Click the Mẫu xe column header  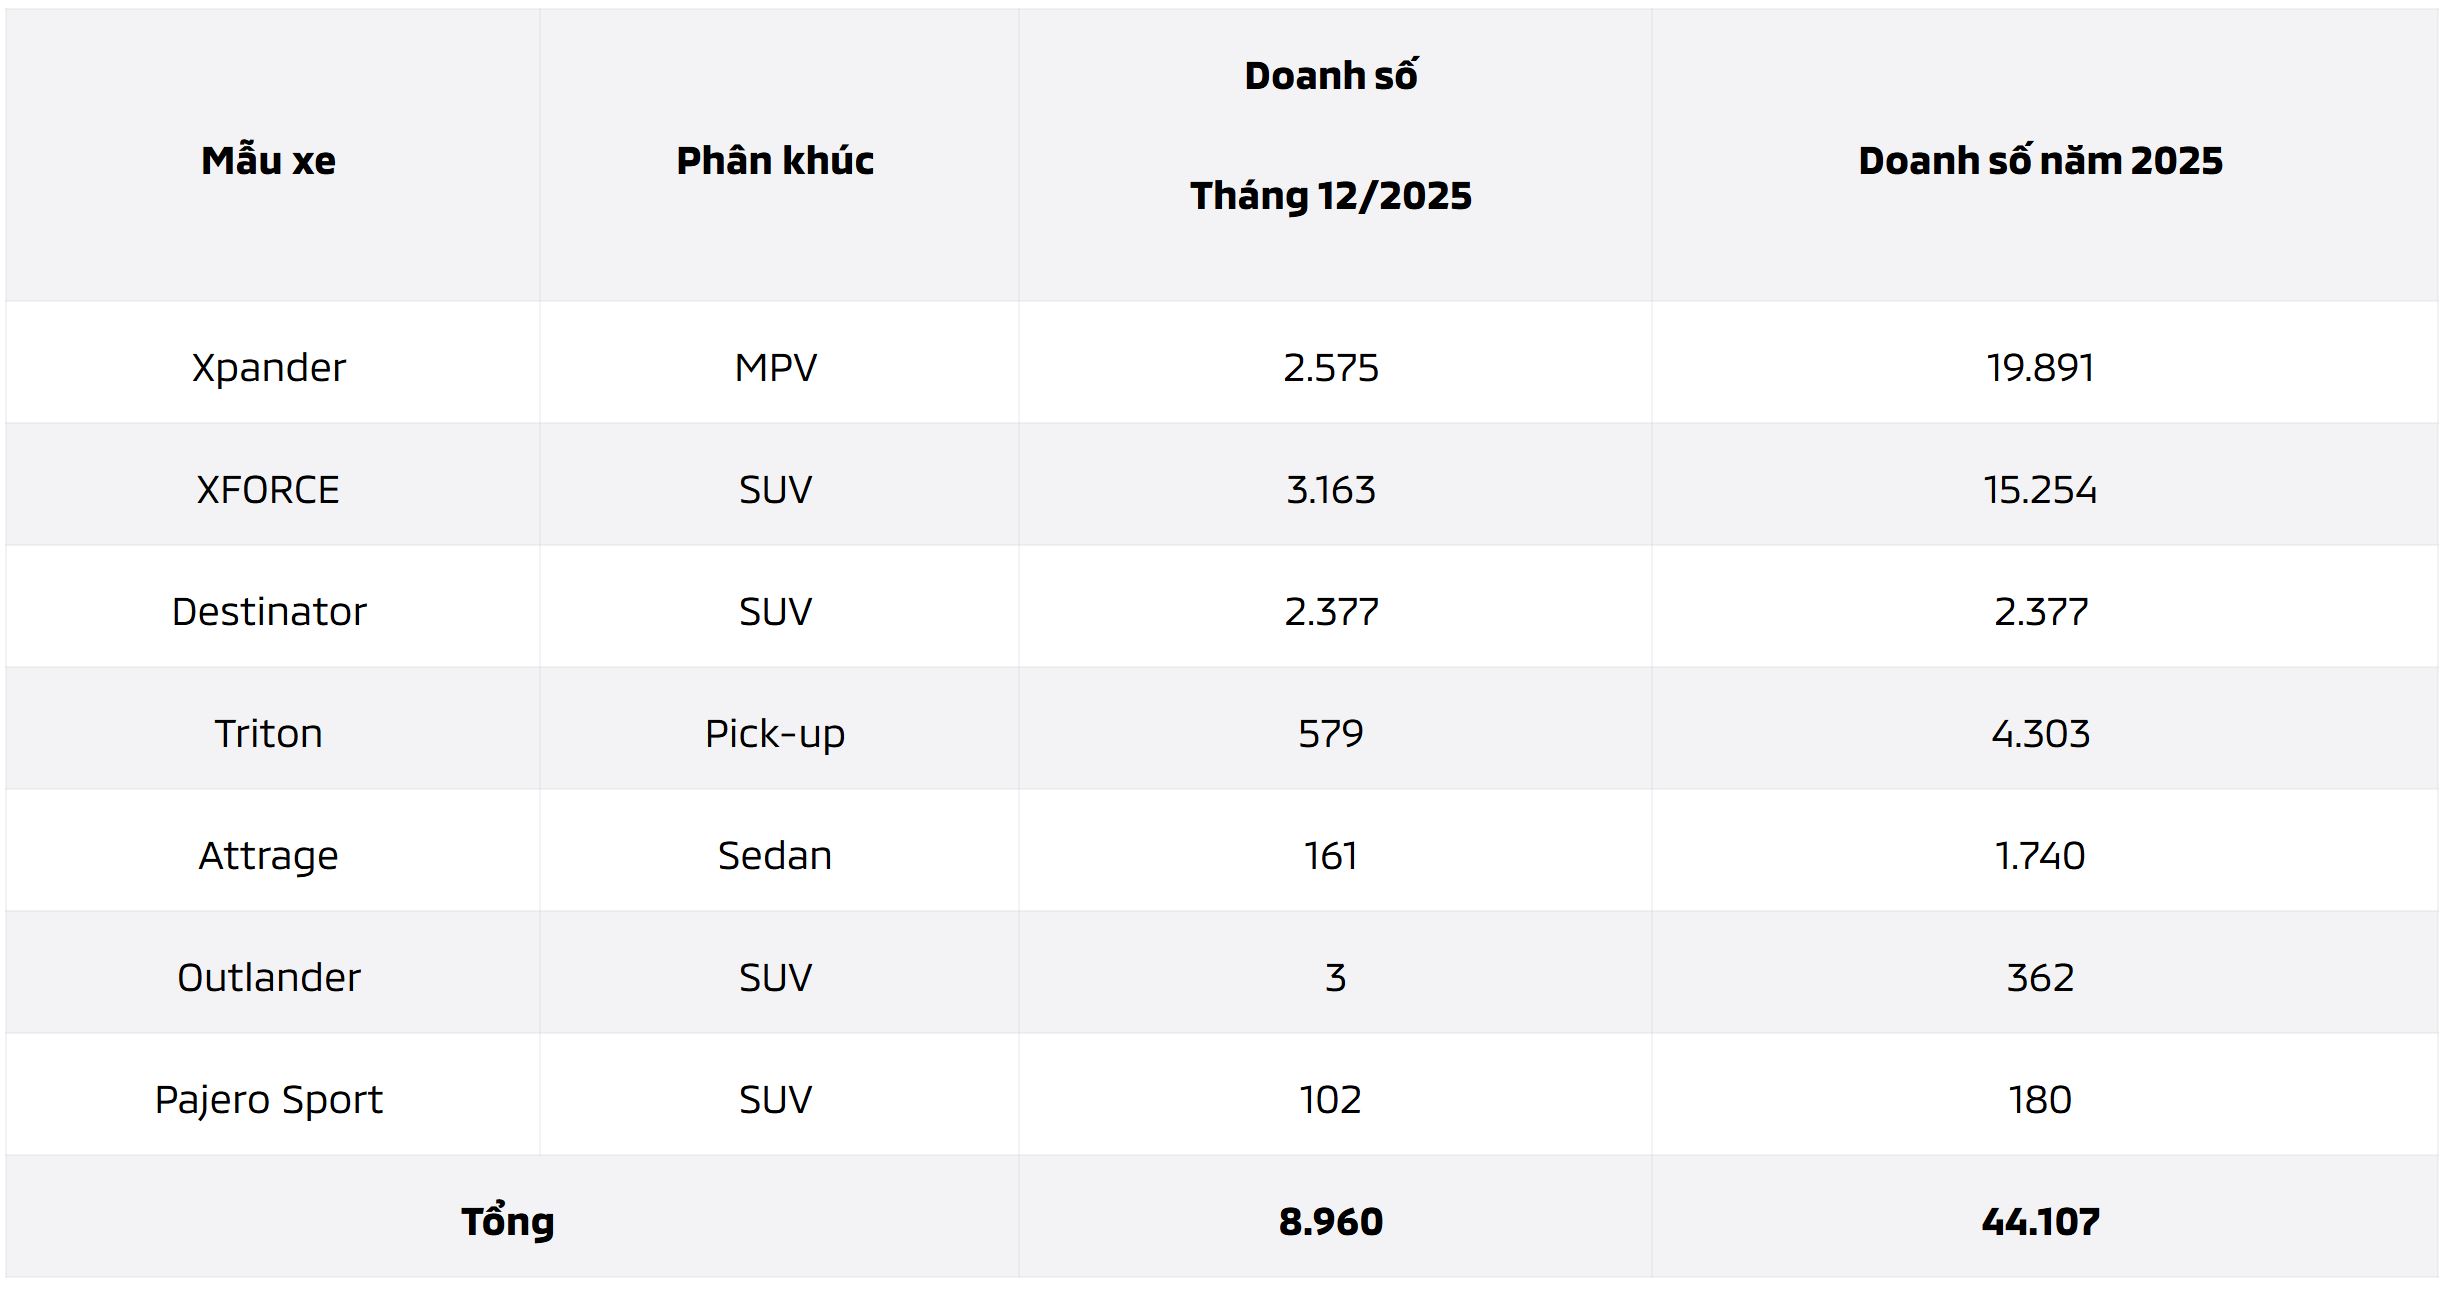point(268,160)
